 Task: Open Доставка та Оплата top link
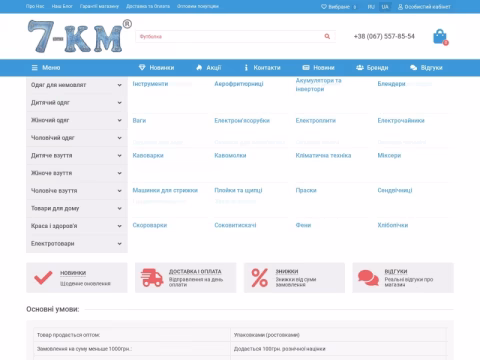[x=148, y=6]
